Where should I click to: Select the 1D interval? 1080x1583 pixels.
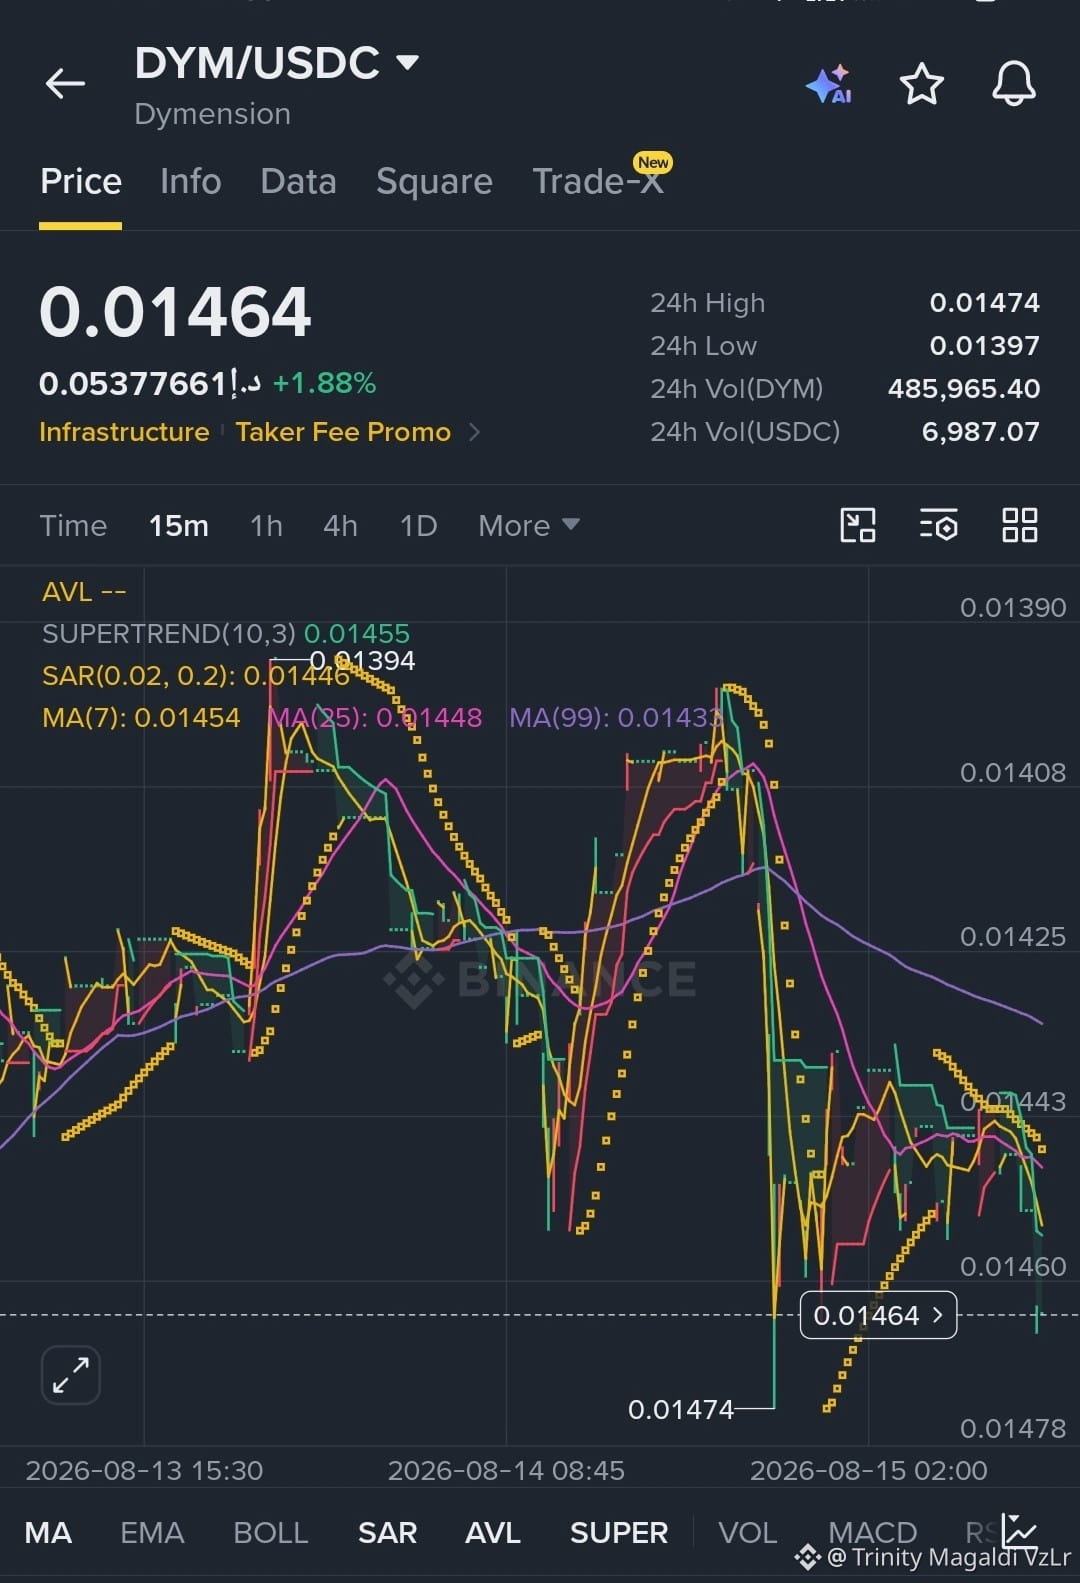(418, 525)
